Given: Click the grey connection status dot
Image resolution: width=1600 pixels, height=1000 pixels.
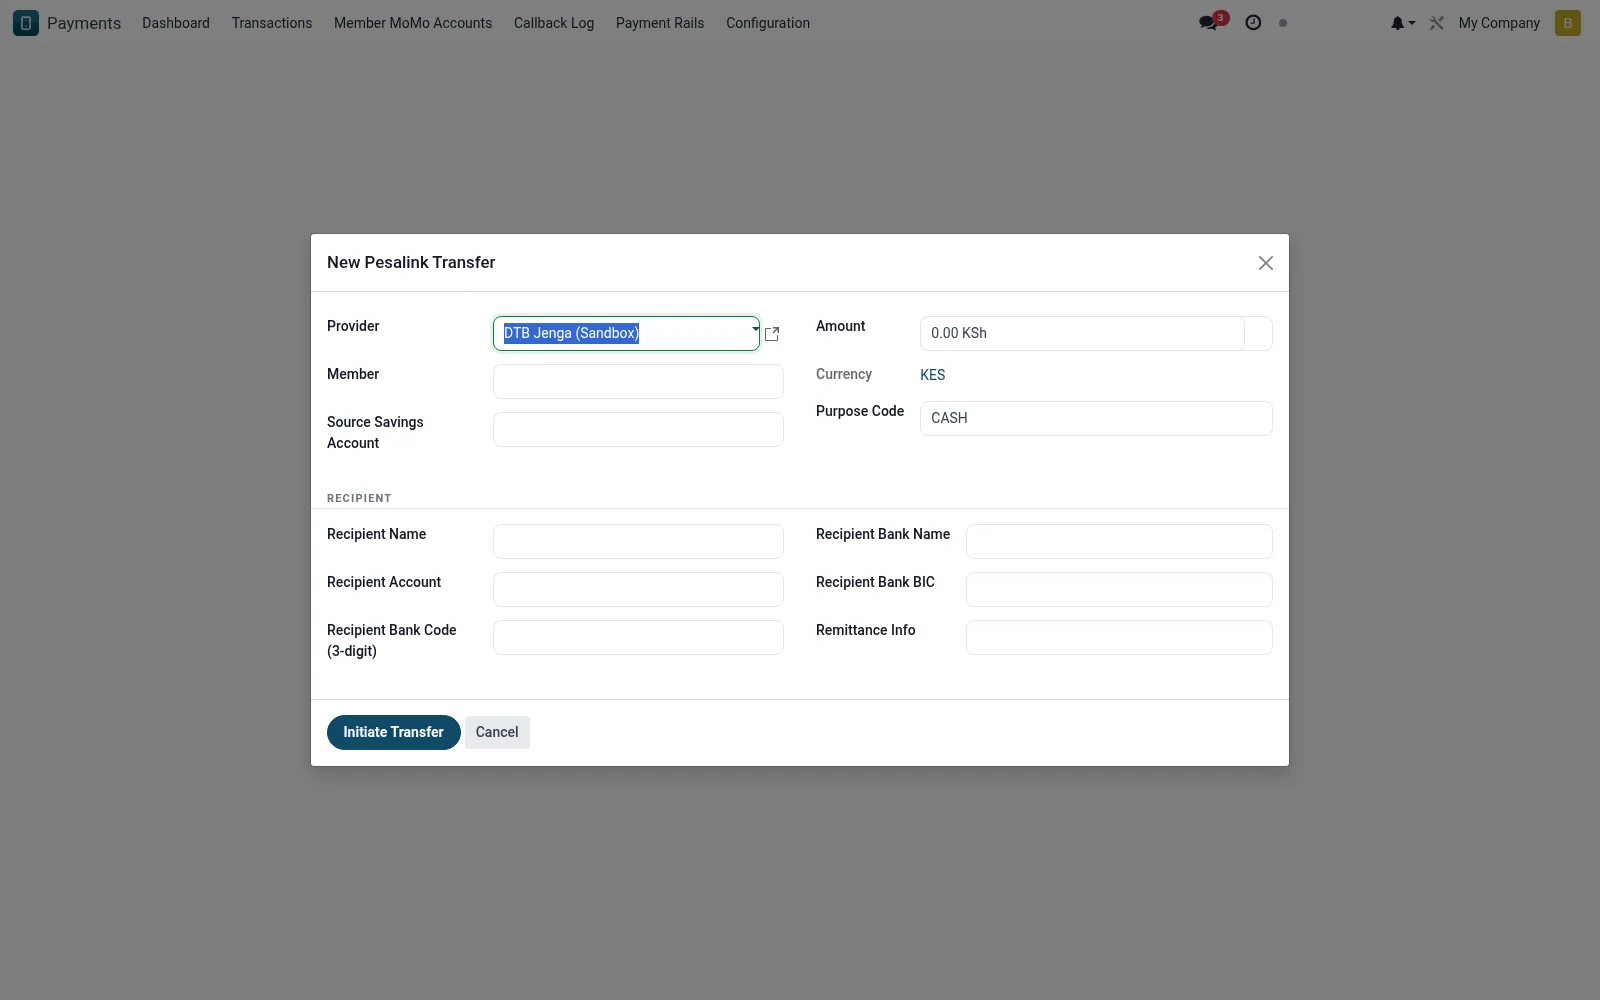Looking at the screenshot, I should pos(1283,23).
